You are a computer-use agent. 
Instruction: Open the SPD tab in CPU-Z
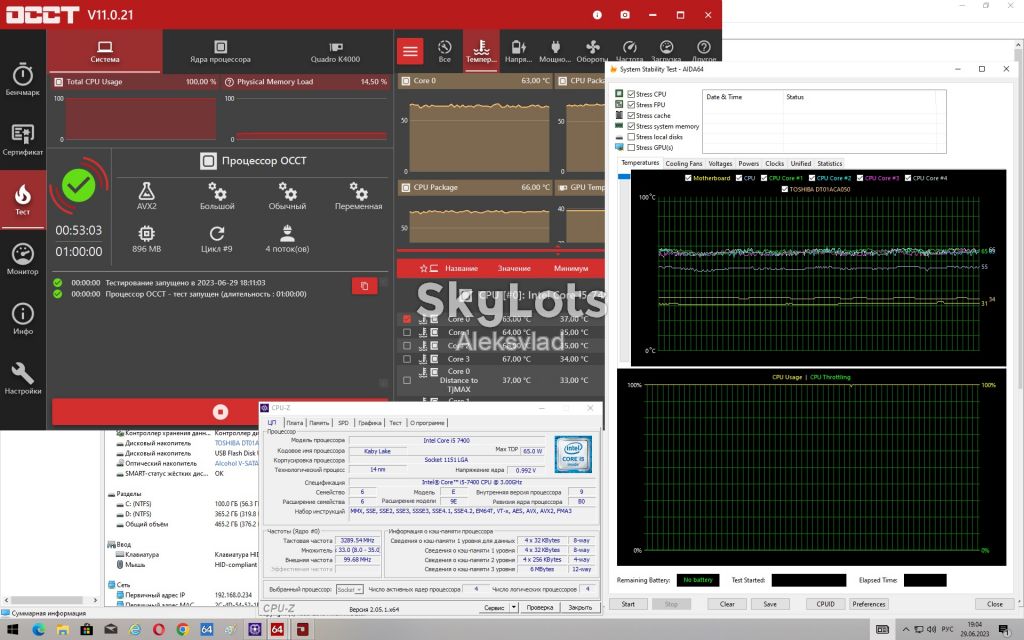click(x=344, y=423)
